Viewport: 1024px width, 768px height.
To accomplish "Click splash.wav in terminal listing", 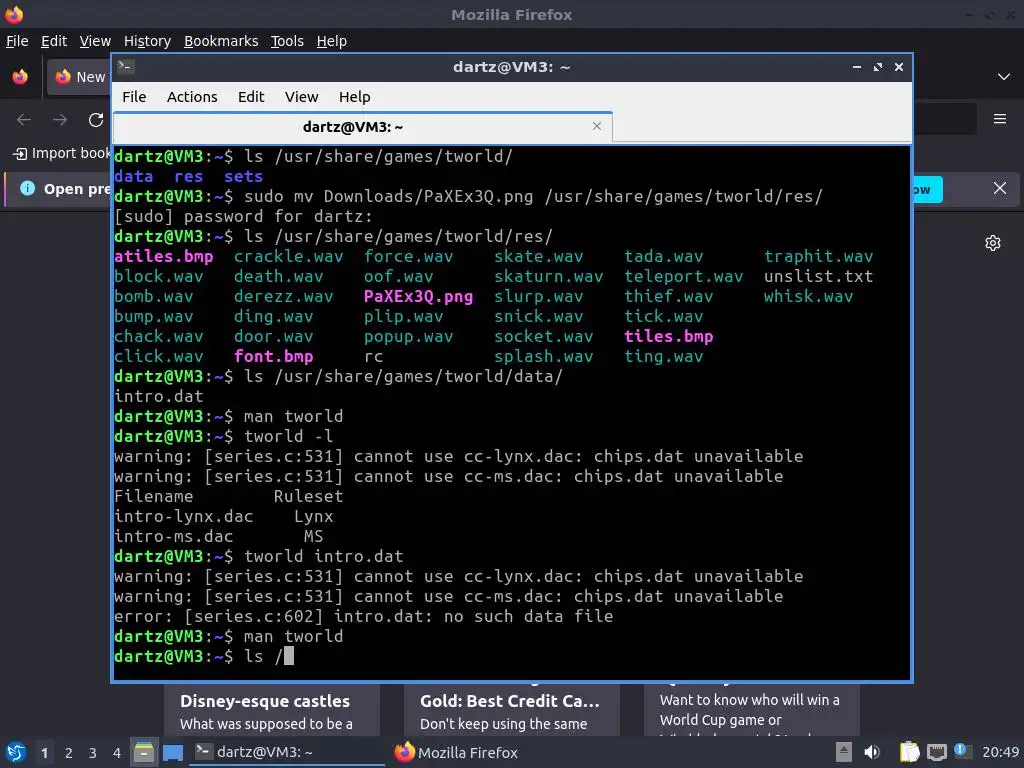I will pyautogui.click(x=543, y=357).
